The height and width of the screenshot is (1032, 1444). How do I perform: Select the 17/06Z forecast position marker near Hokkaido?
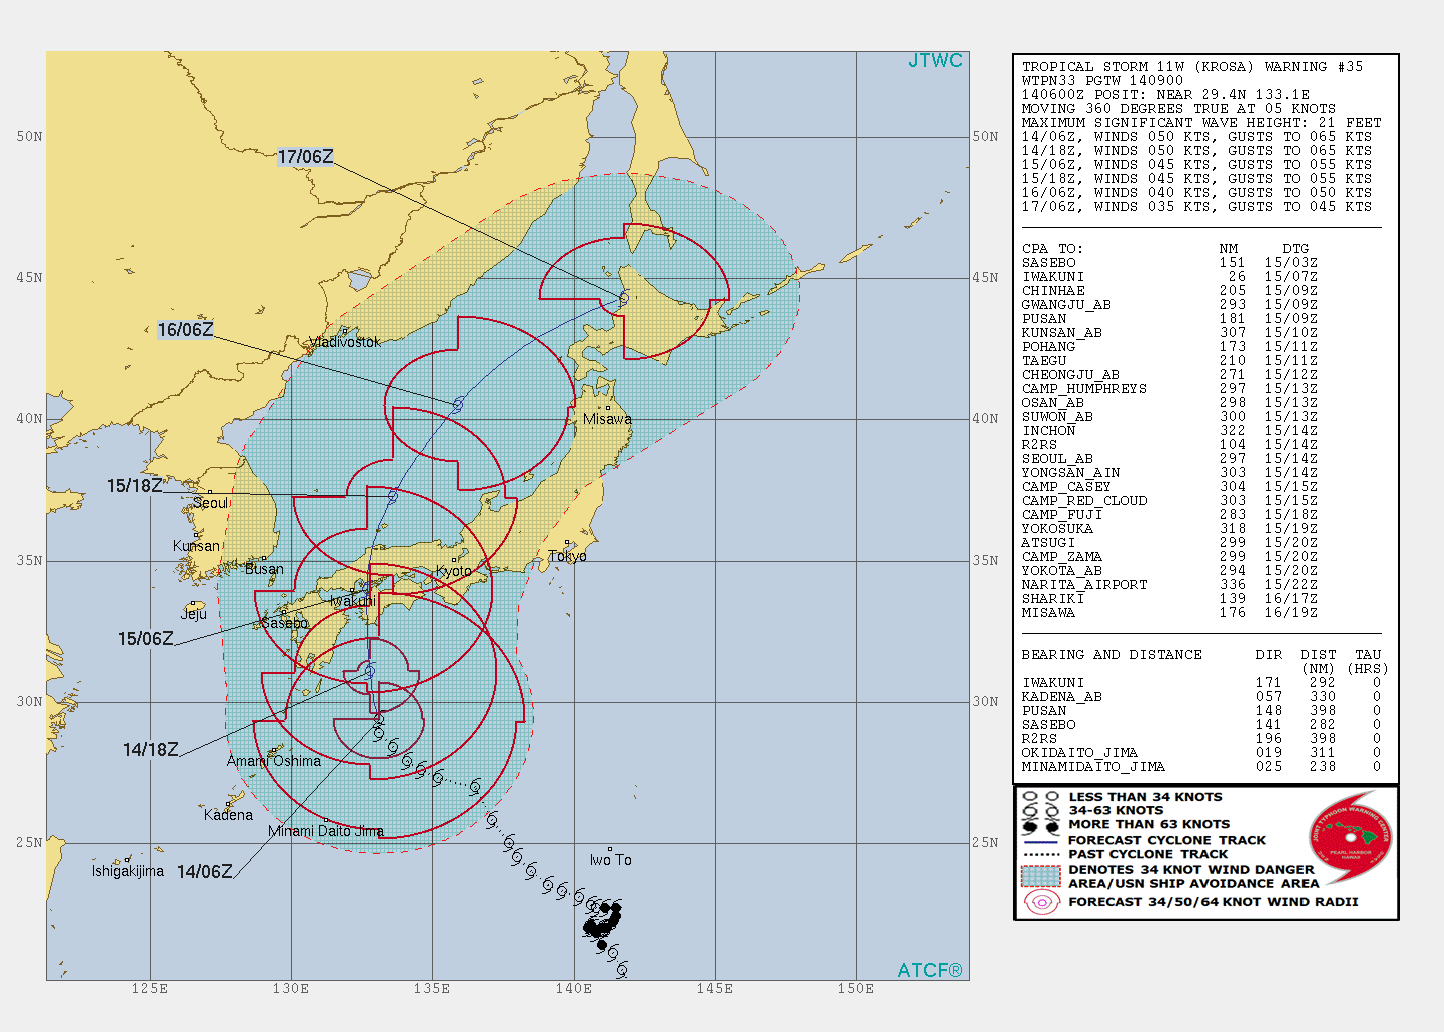click(623, 298)
